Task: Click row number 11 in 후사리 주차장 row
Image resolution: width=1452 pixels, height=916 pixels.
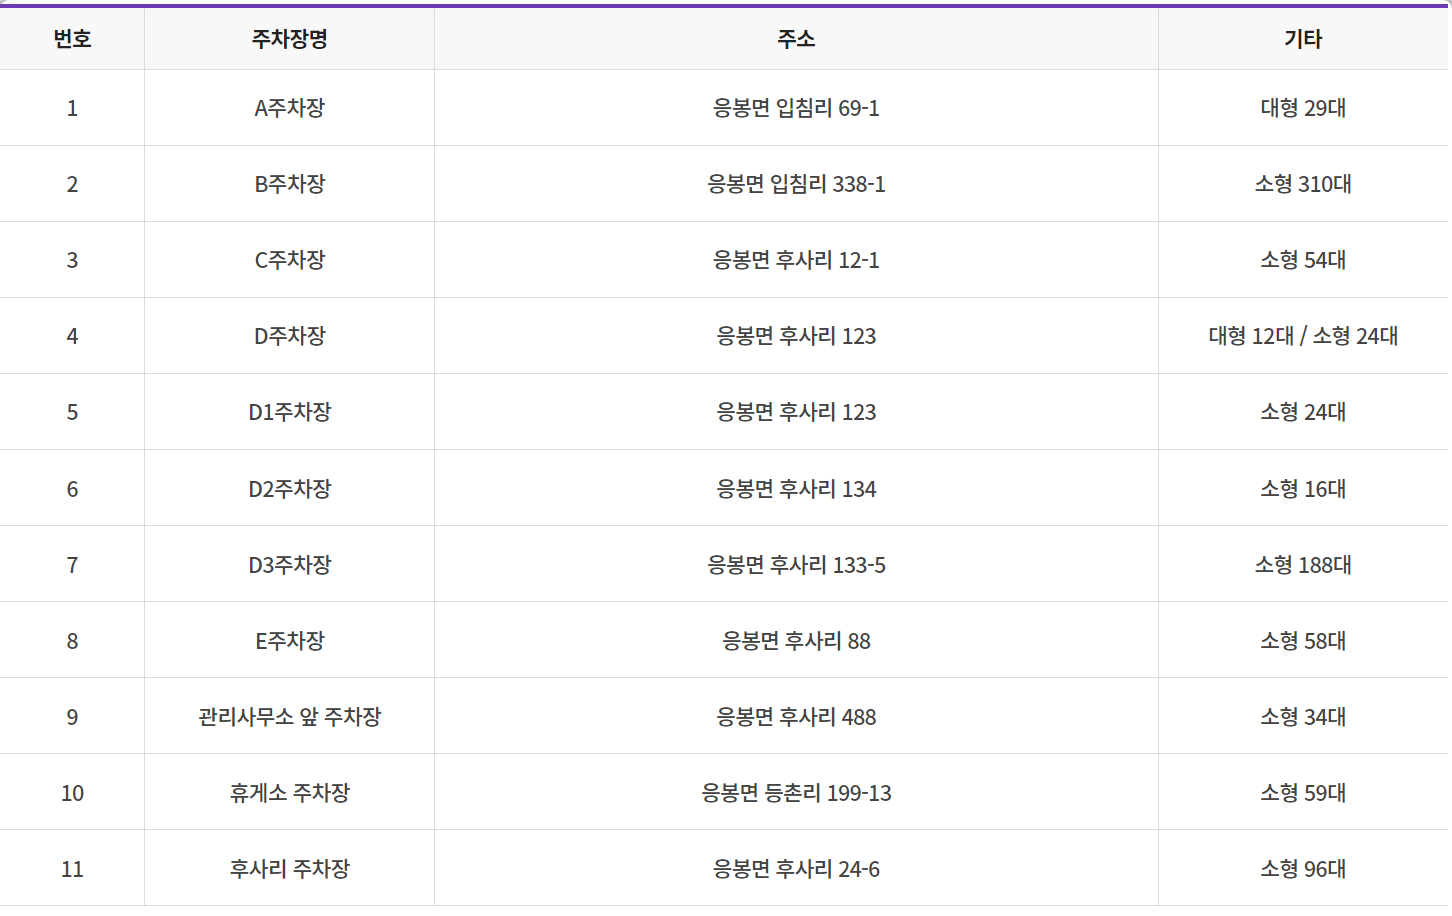Action: [x=72, y=869]
